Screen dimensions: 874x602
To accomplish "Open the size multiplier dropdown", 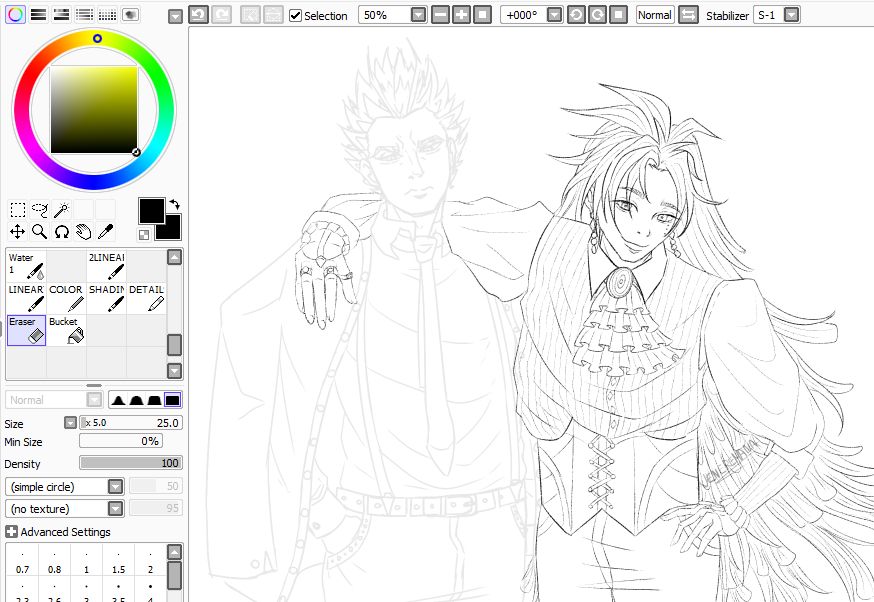I will pos(70,423).
